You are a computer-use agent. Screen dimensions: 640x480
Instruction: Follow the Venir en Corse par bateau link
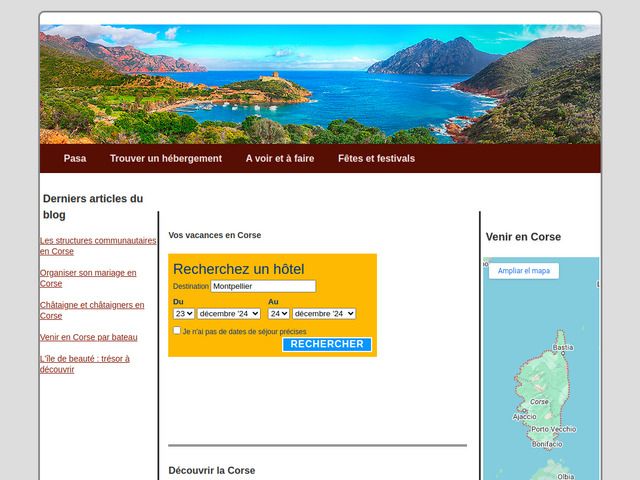pos(89,337)
